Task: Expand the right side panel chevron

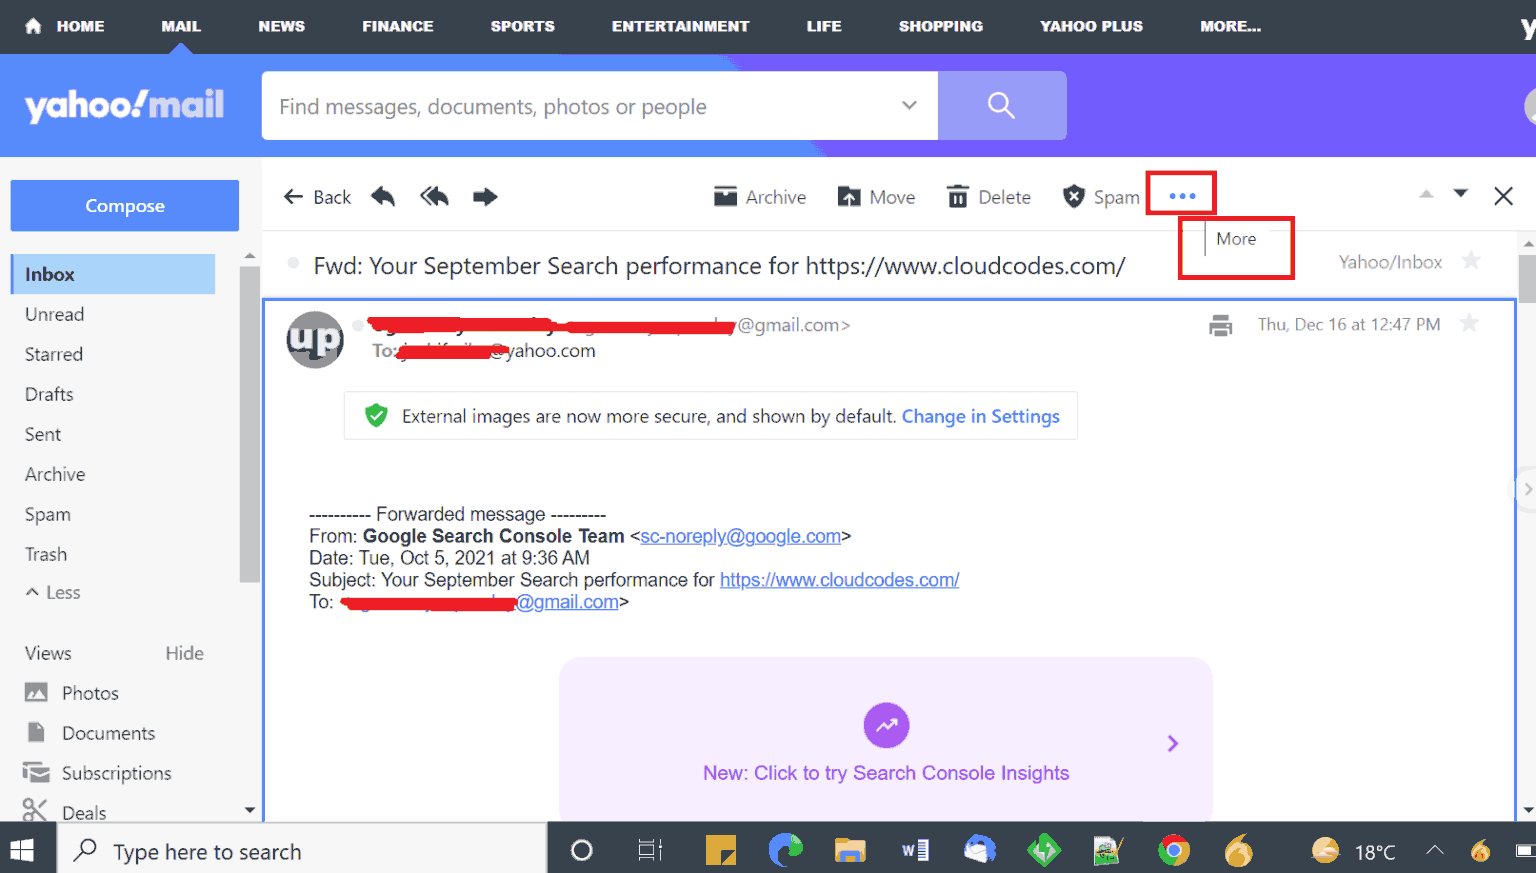Action: click(1527, 489)
